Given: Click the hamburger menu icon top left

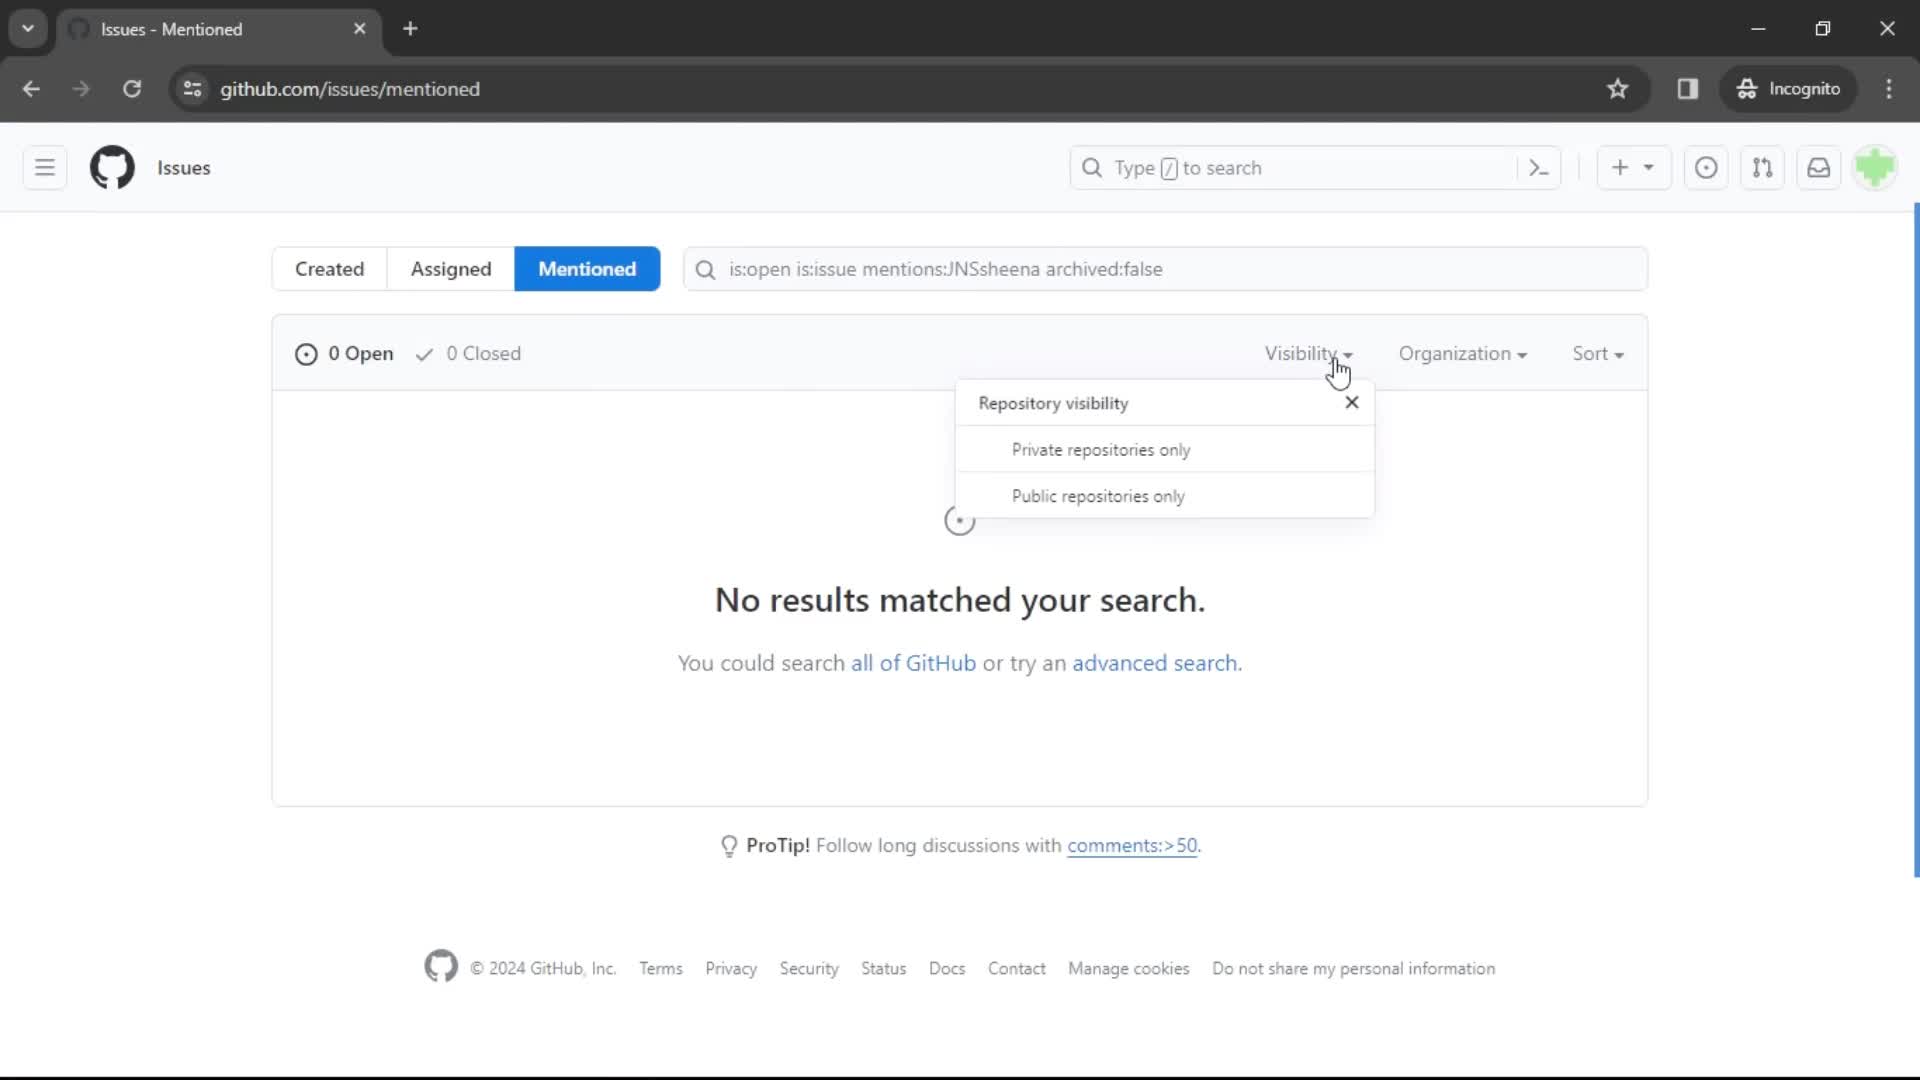Looking at the screenshot, I should click(x=44, y=167).
